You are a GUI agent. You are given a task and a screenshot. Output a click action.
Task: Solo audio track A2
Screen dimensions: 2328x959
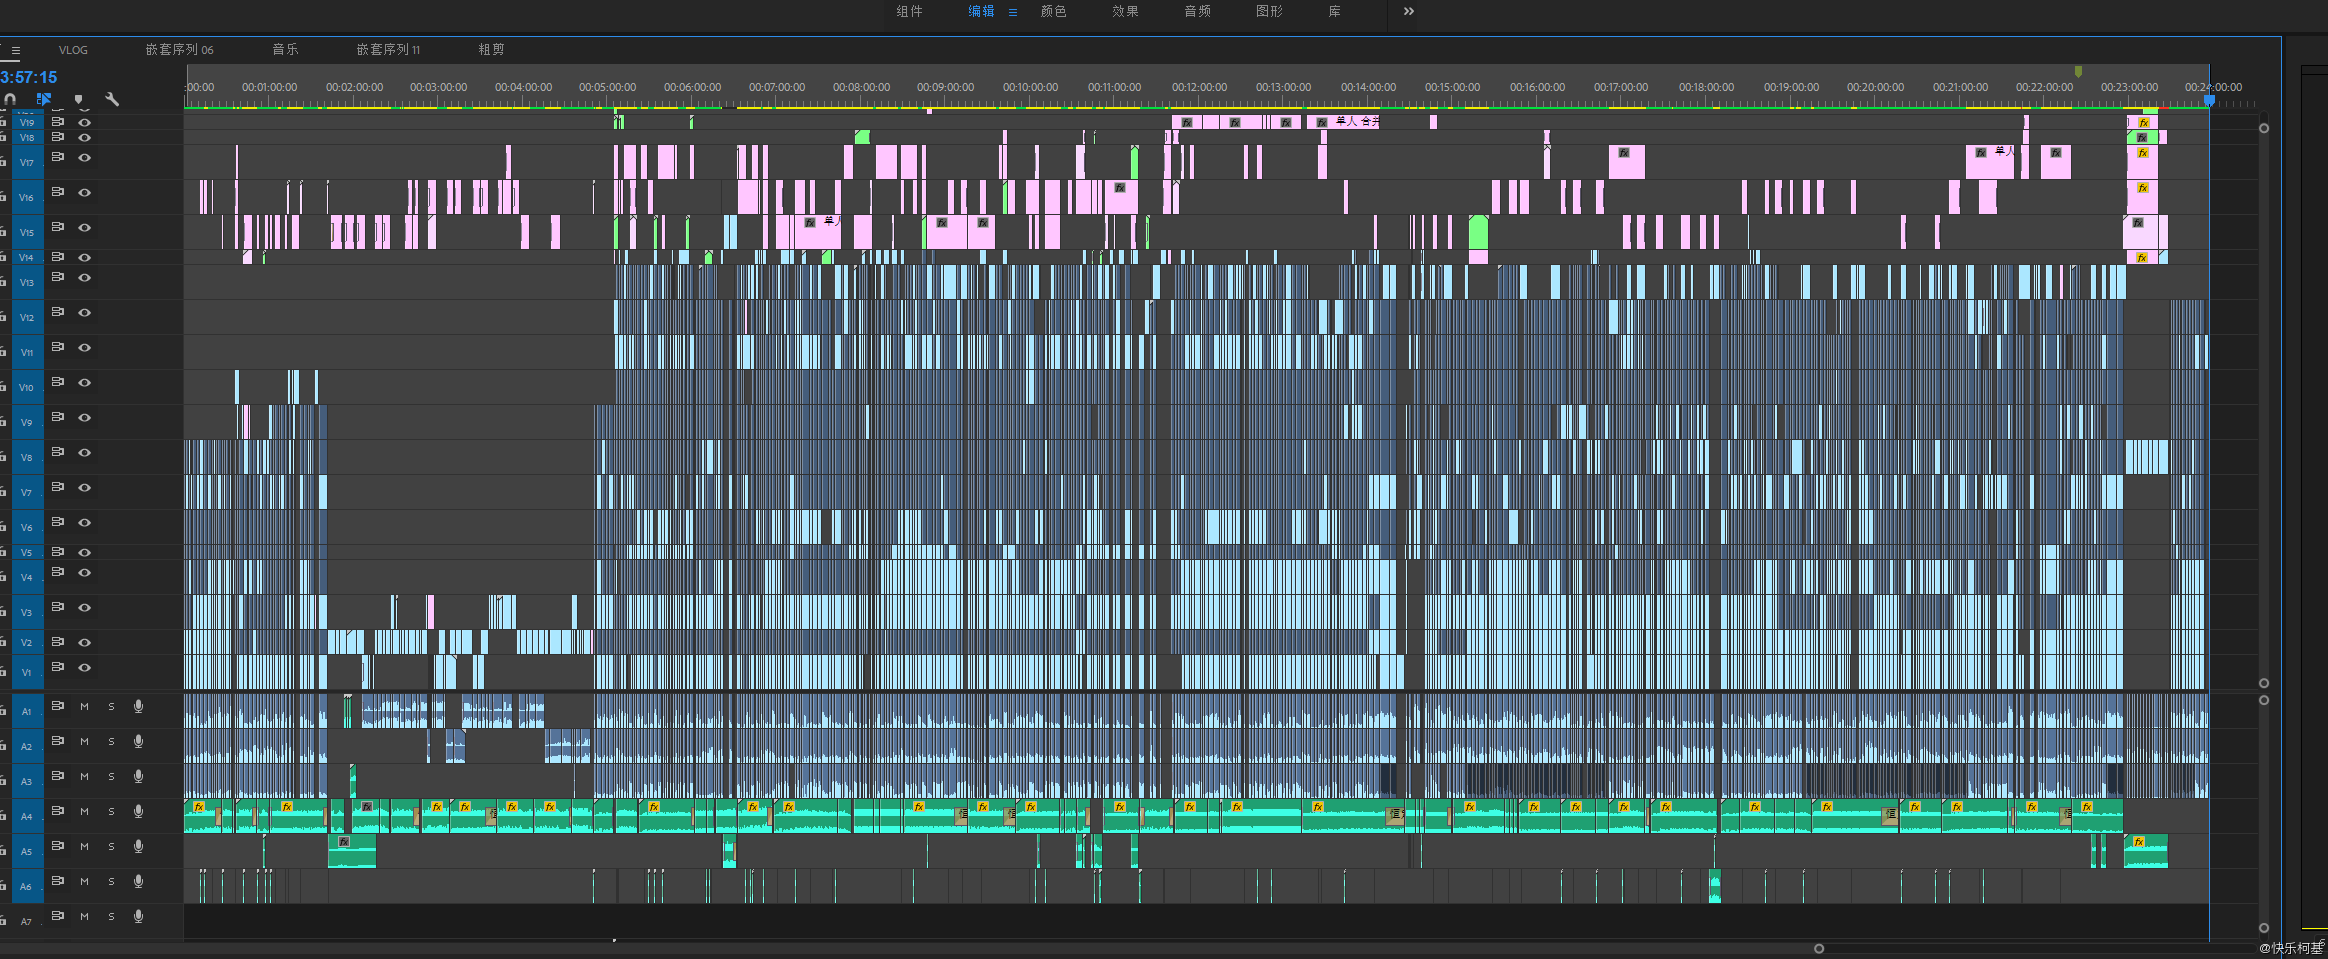[x=111, y=741]
